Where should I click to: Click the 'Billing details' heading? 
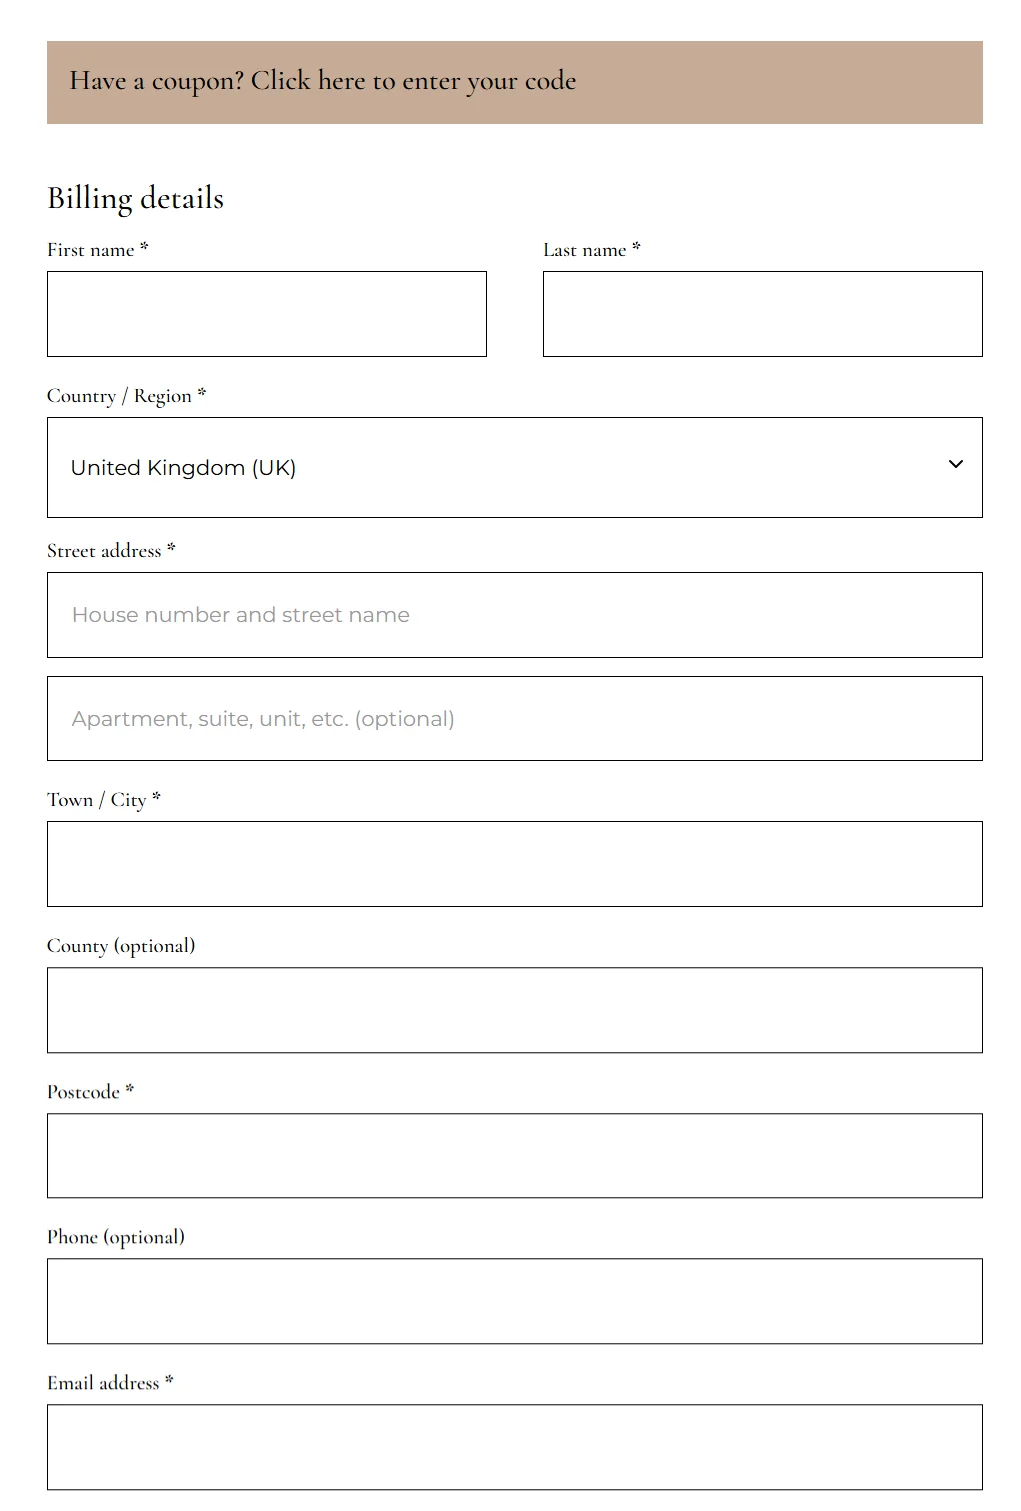(x=136, y=198)
